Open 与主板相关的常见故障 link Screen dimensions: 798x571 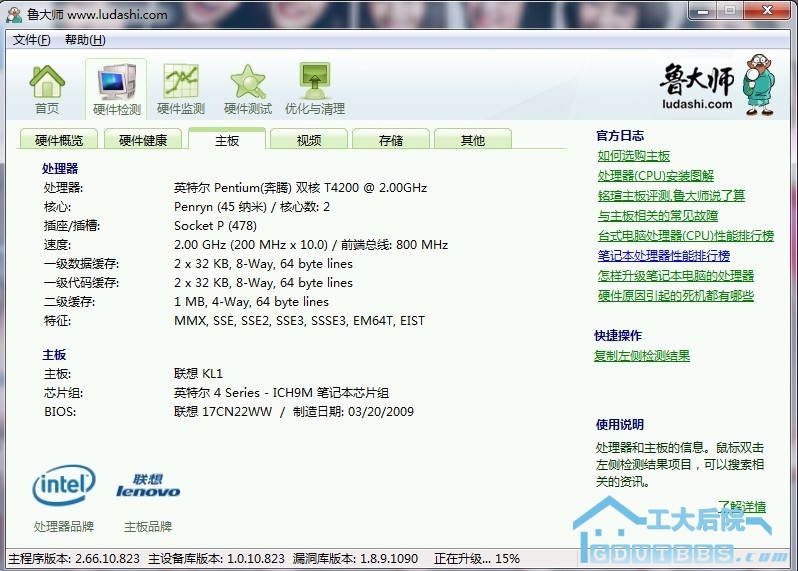658,216
